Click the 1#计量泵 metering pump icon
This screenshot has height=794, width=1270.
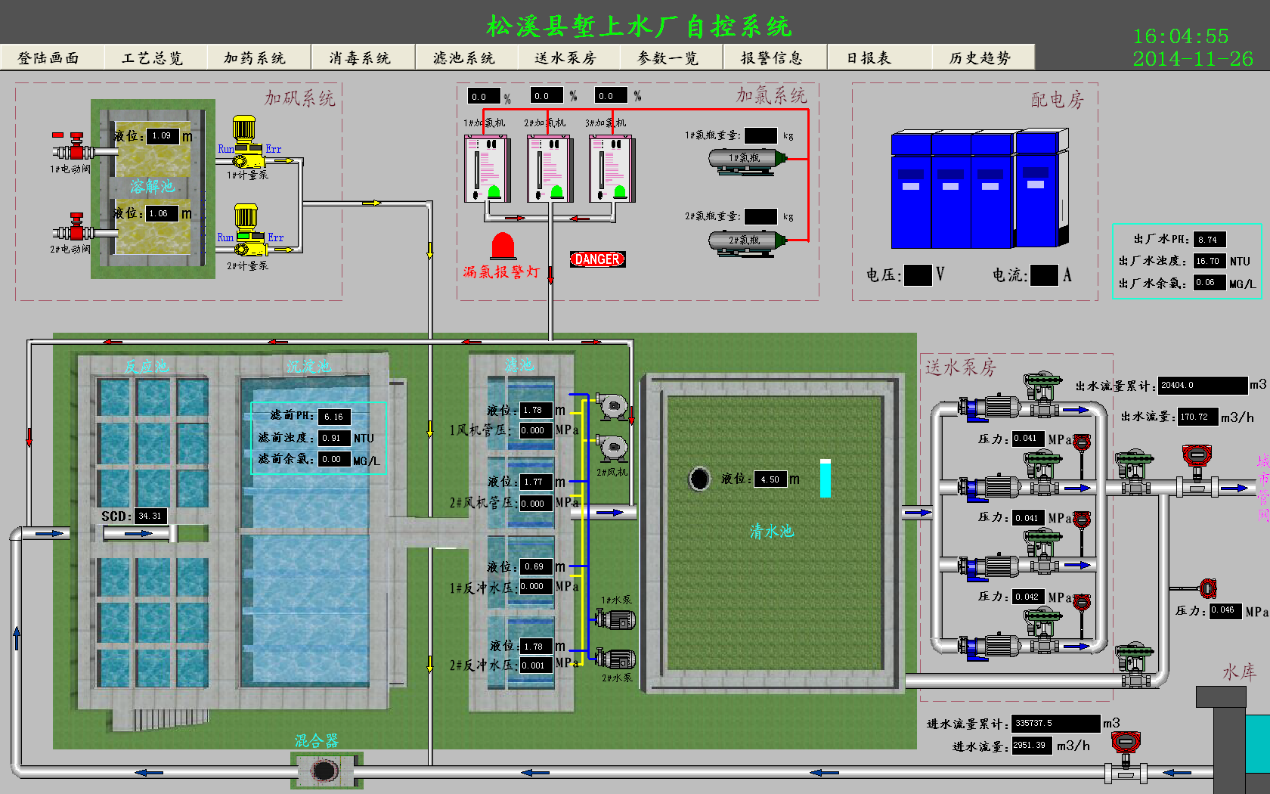point(246,142)
